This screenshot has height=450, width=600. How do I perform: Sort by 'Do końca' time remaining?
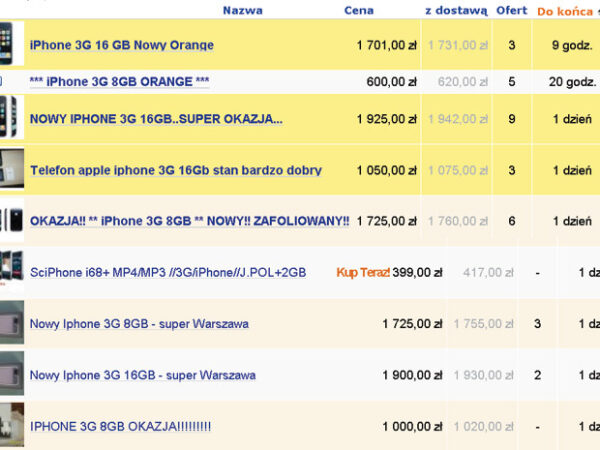point(564,11)
